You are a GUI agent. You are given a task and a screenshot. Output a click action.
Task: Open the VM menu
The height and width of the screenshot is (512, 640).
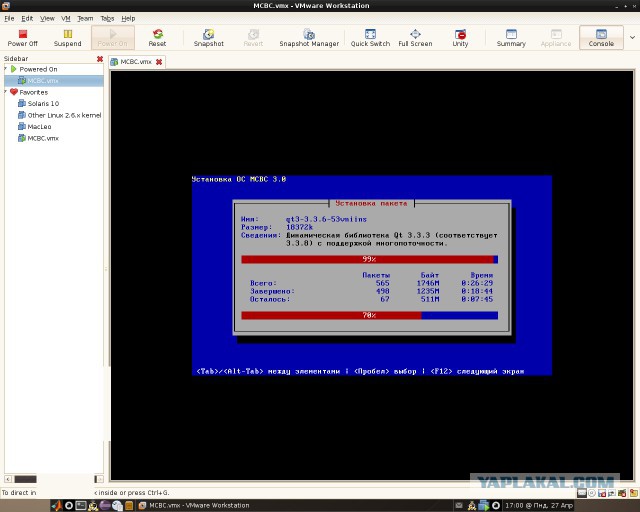point(66,18)
